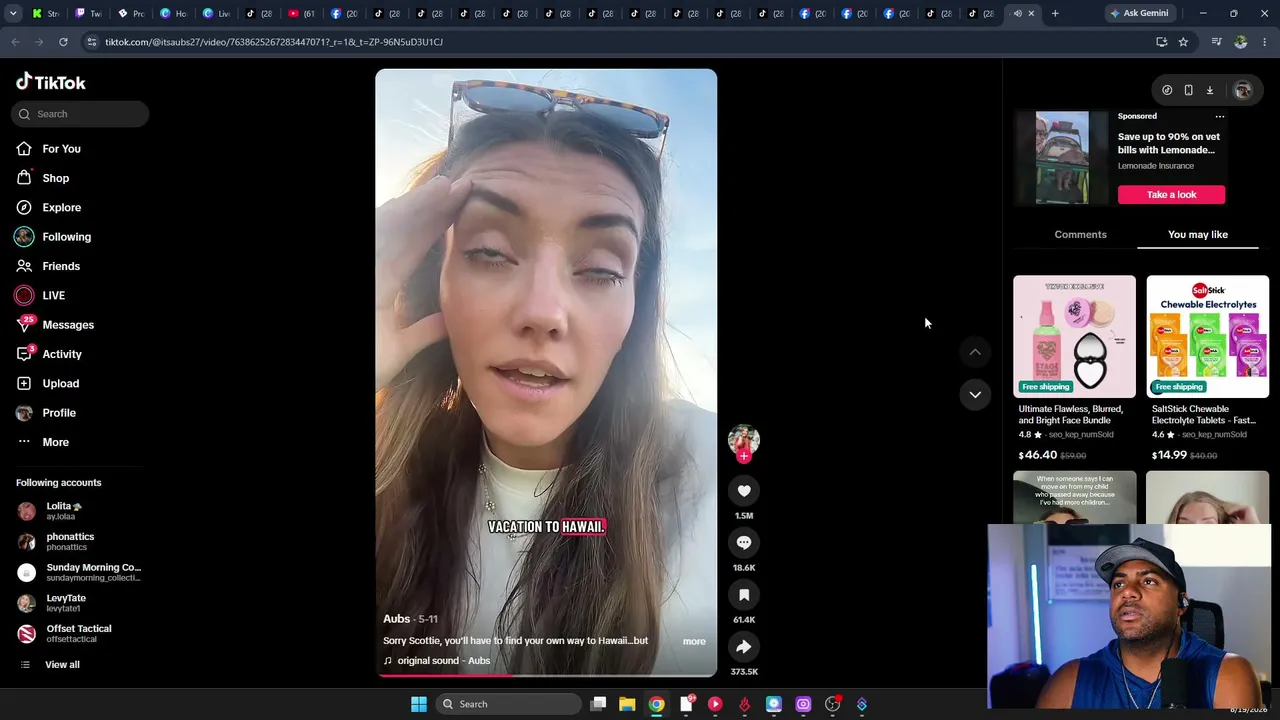The image size is (1280, 720).
Task: Go to the Explore page
Action: 50,208
